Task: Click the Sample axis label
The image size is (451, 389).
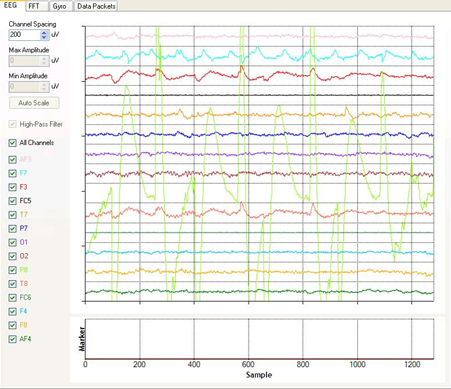Action: [259, 375]
